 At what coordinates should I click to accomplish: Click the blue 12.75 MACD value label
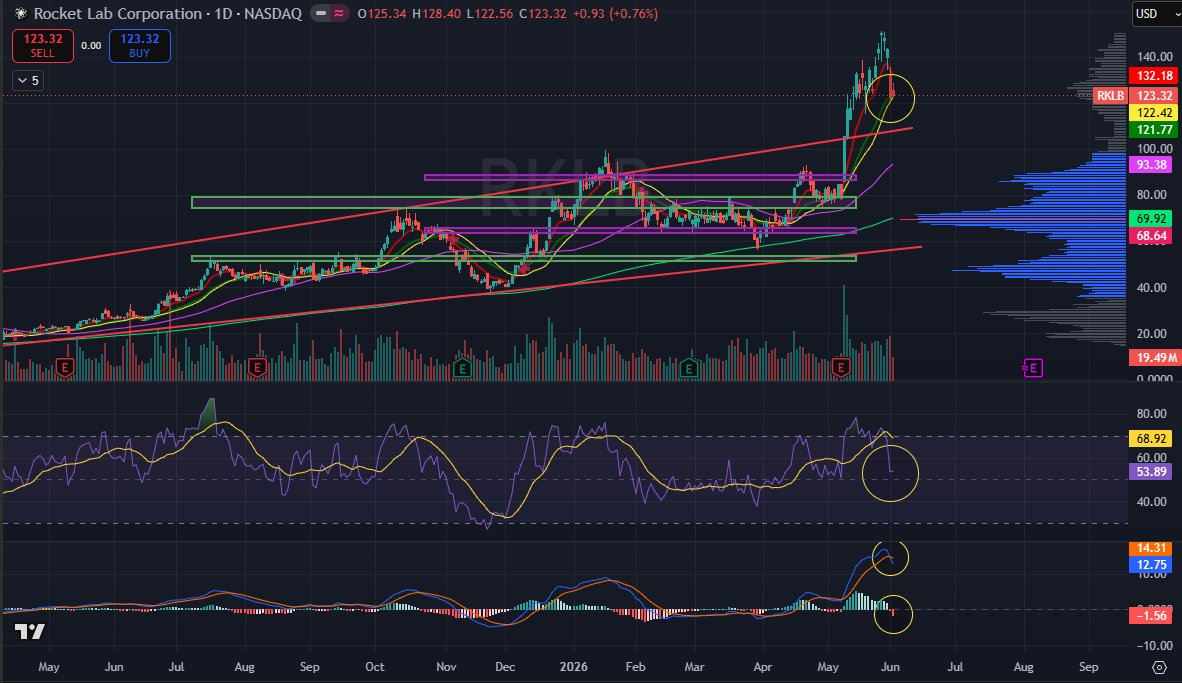[1151, 565]
